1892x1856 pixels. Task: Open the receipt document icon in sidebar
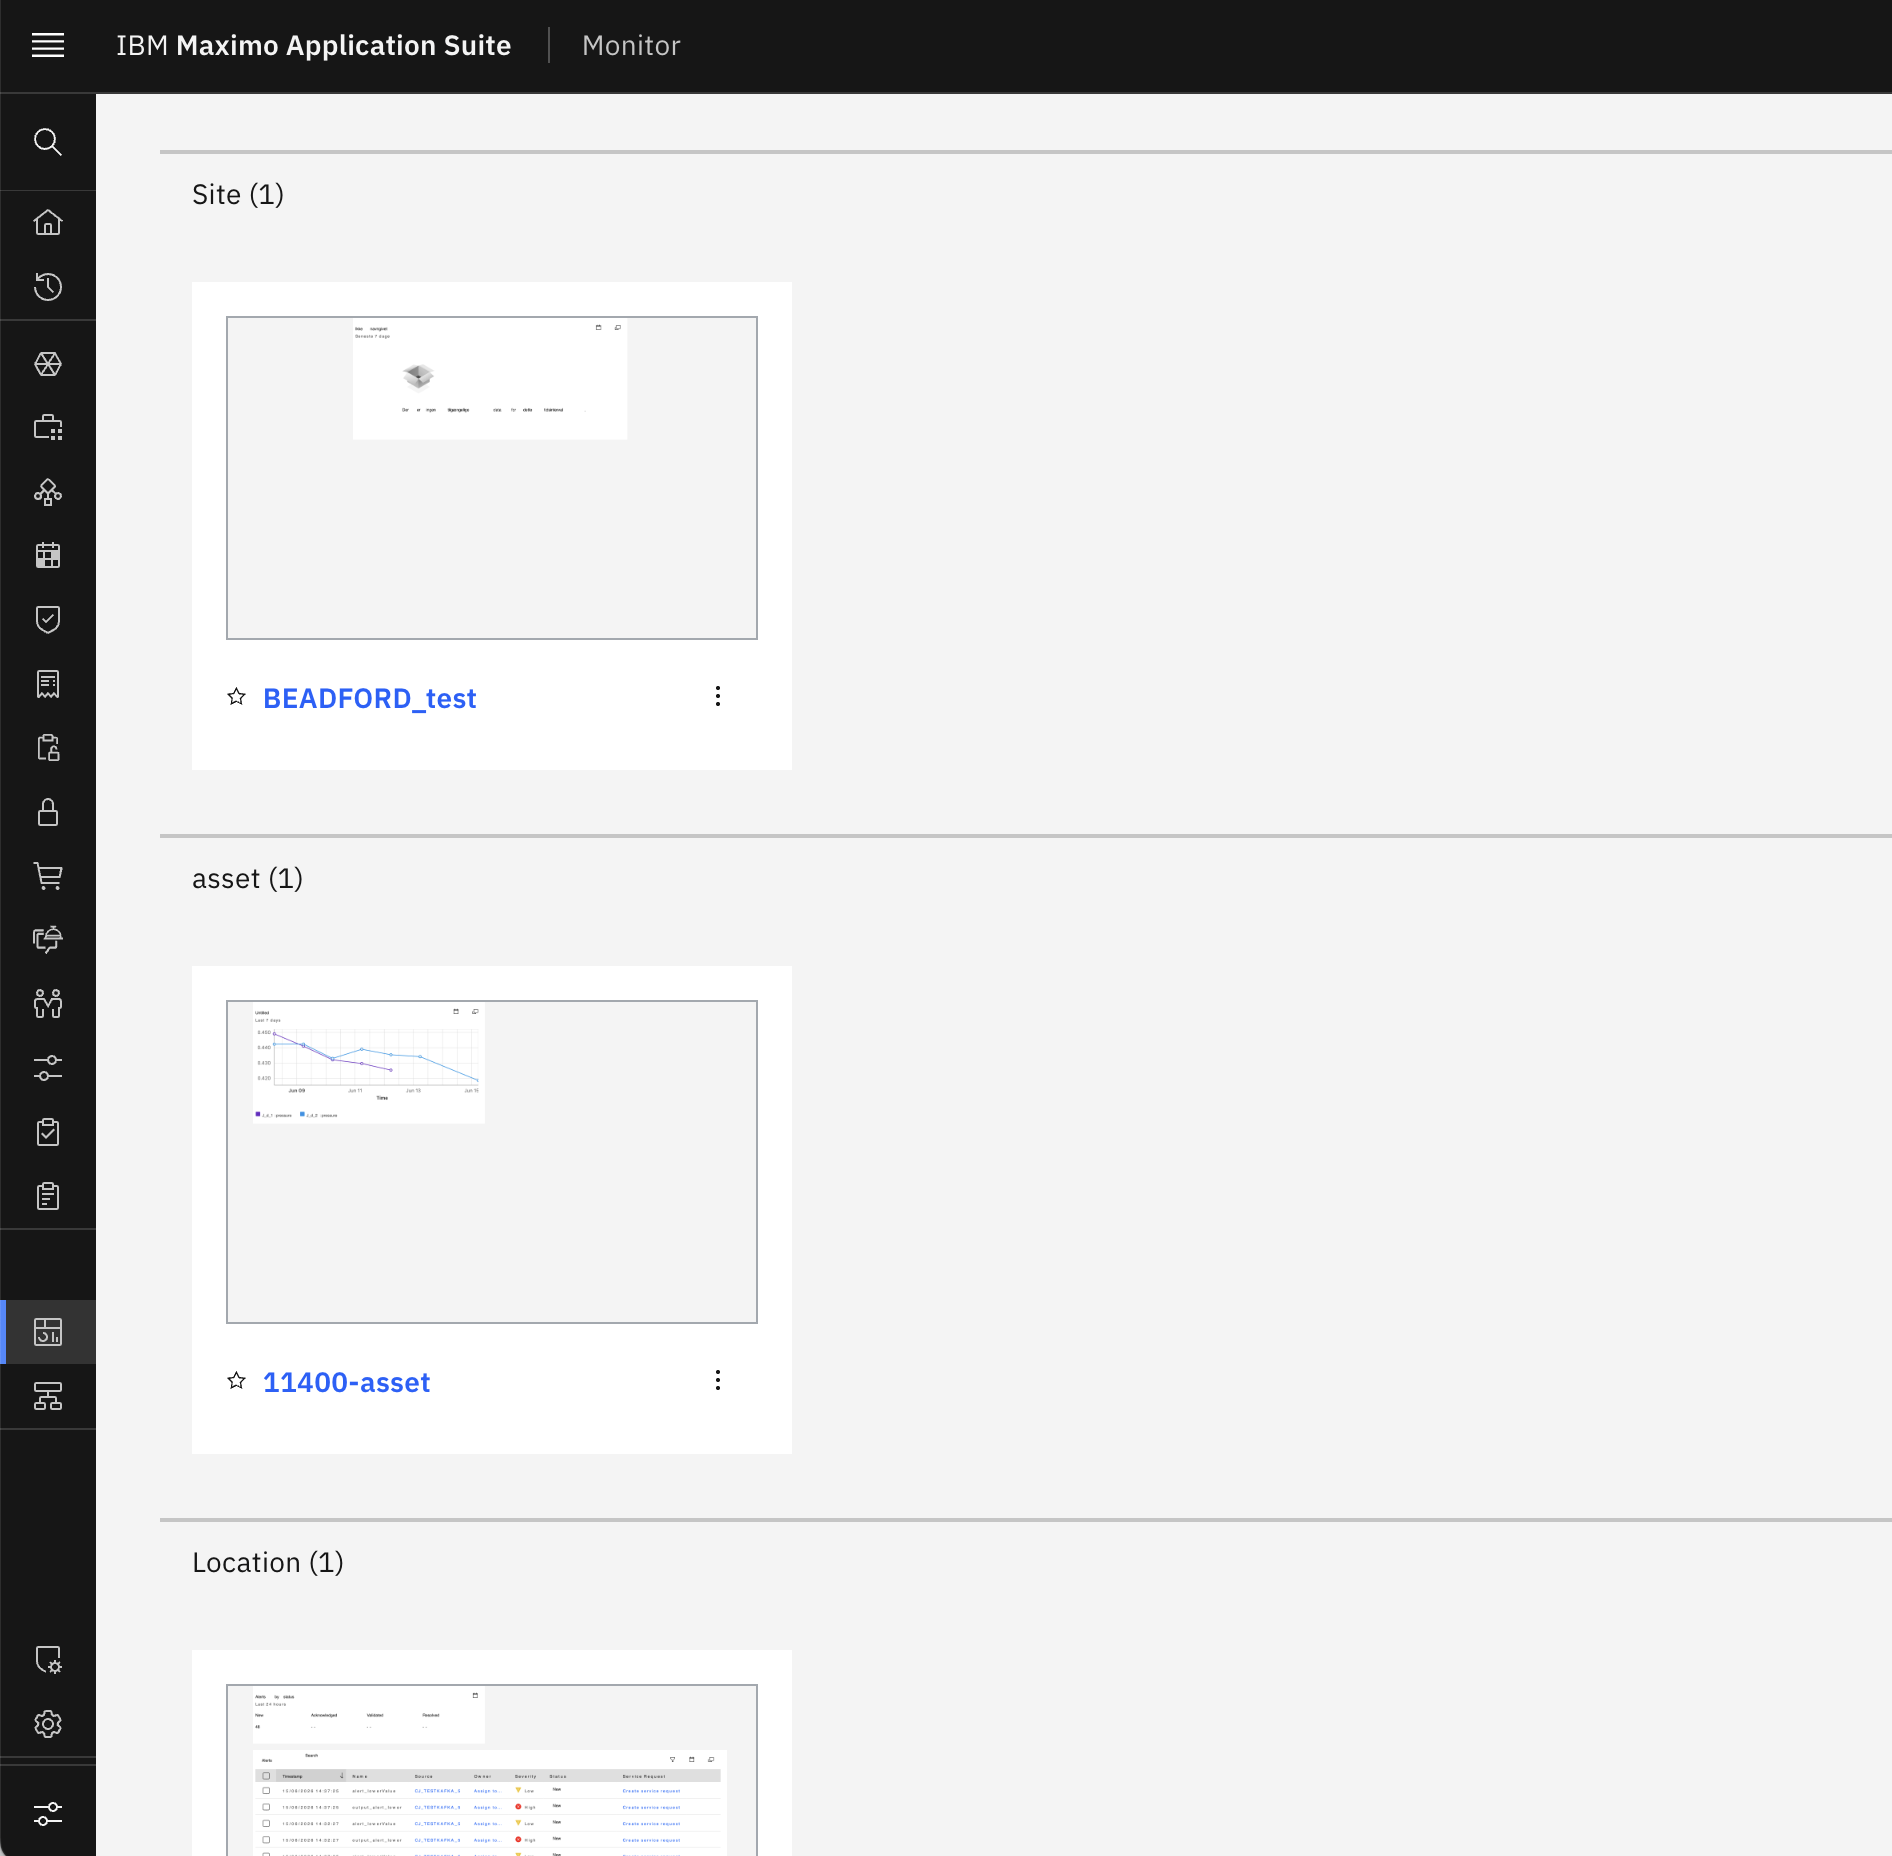[48, 684]
